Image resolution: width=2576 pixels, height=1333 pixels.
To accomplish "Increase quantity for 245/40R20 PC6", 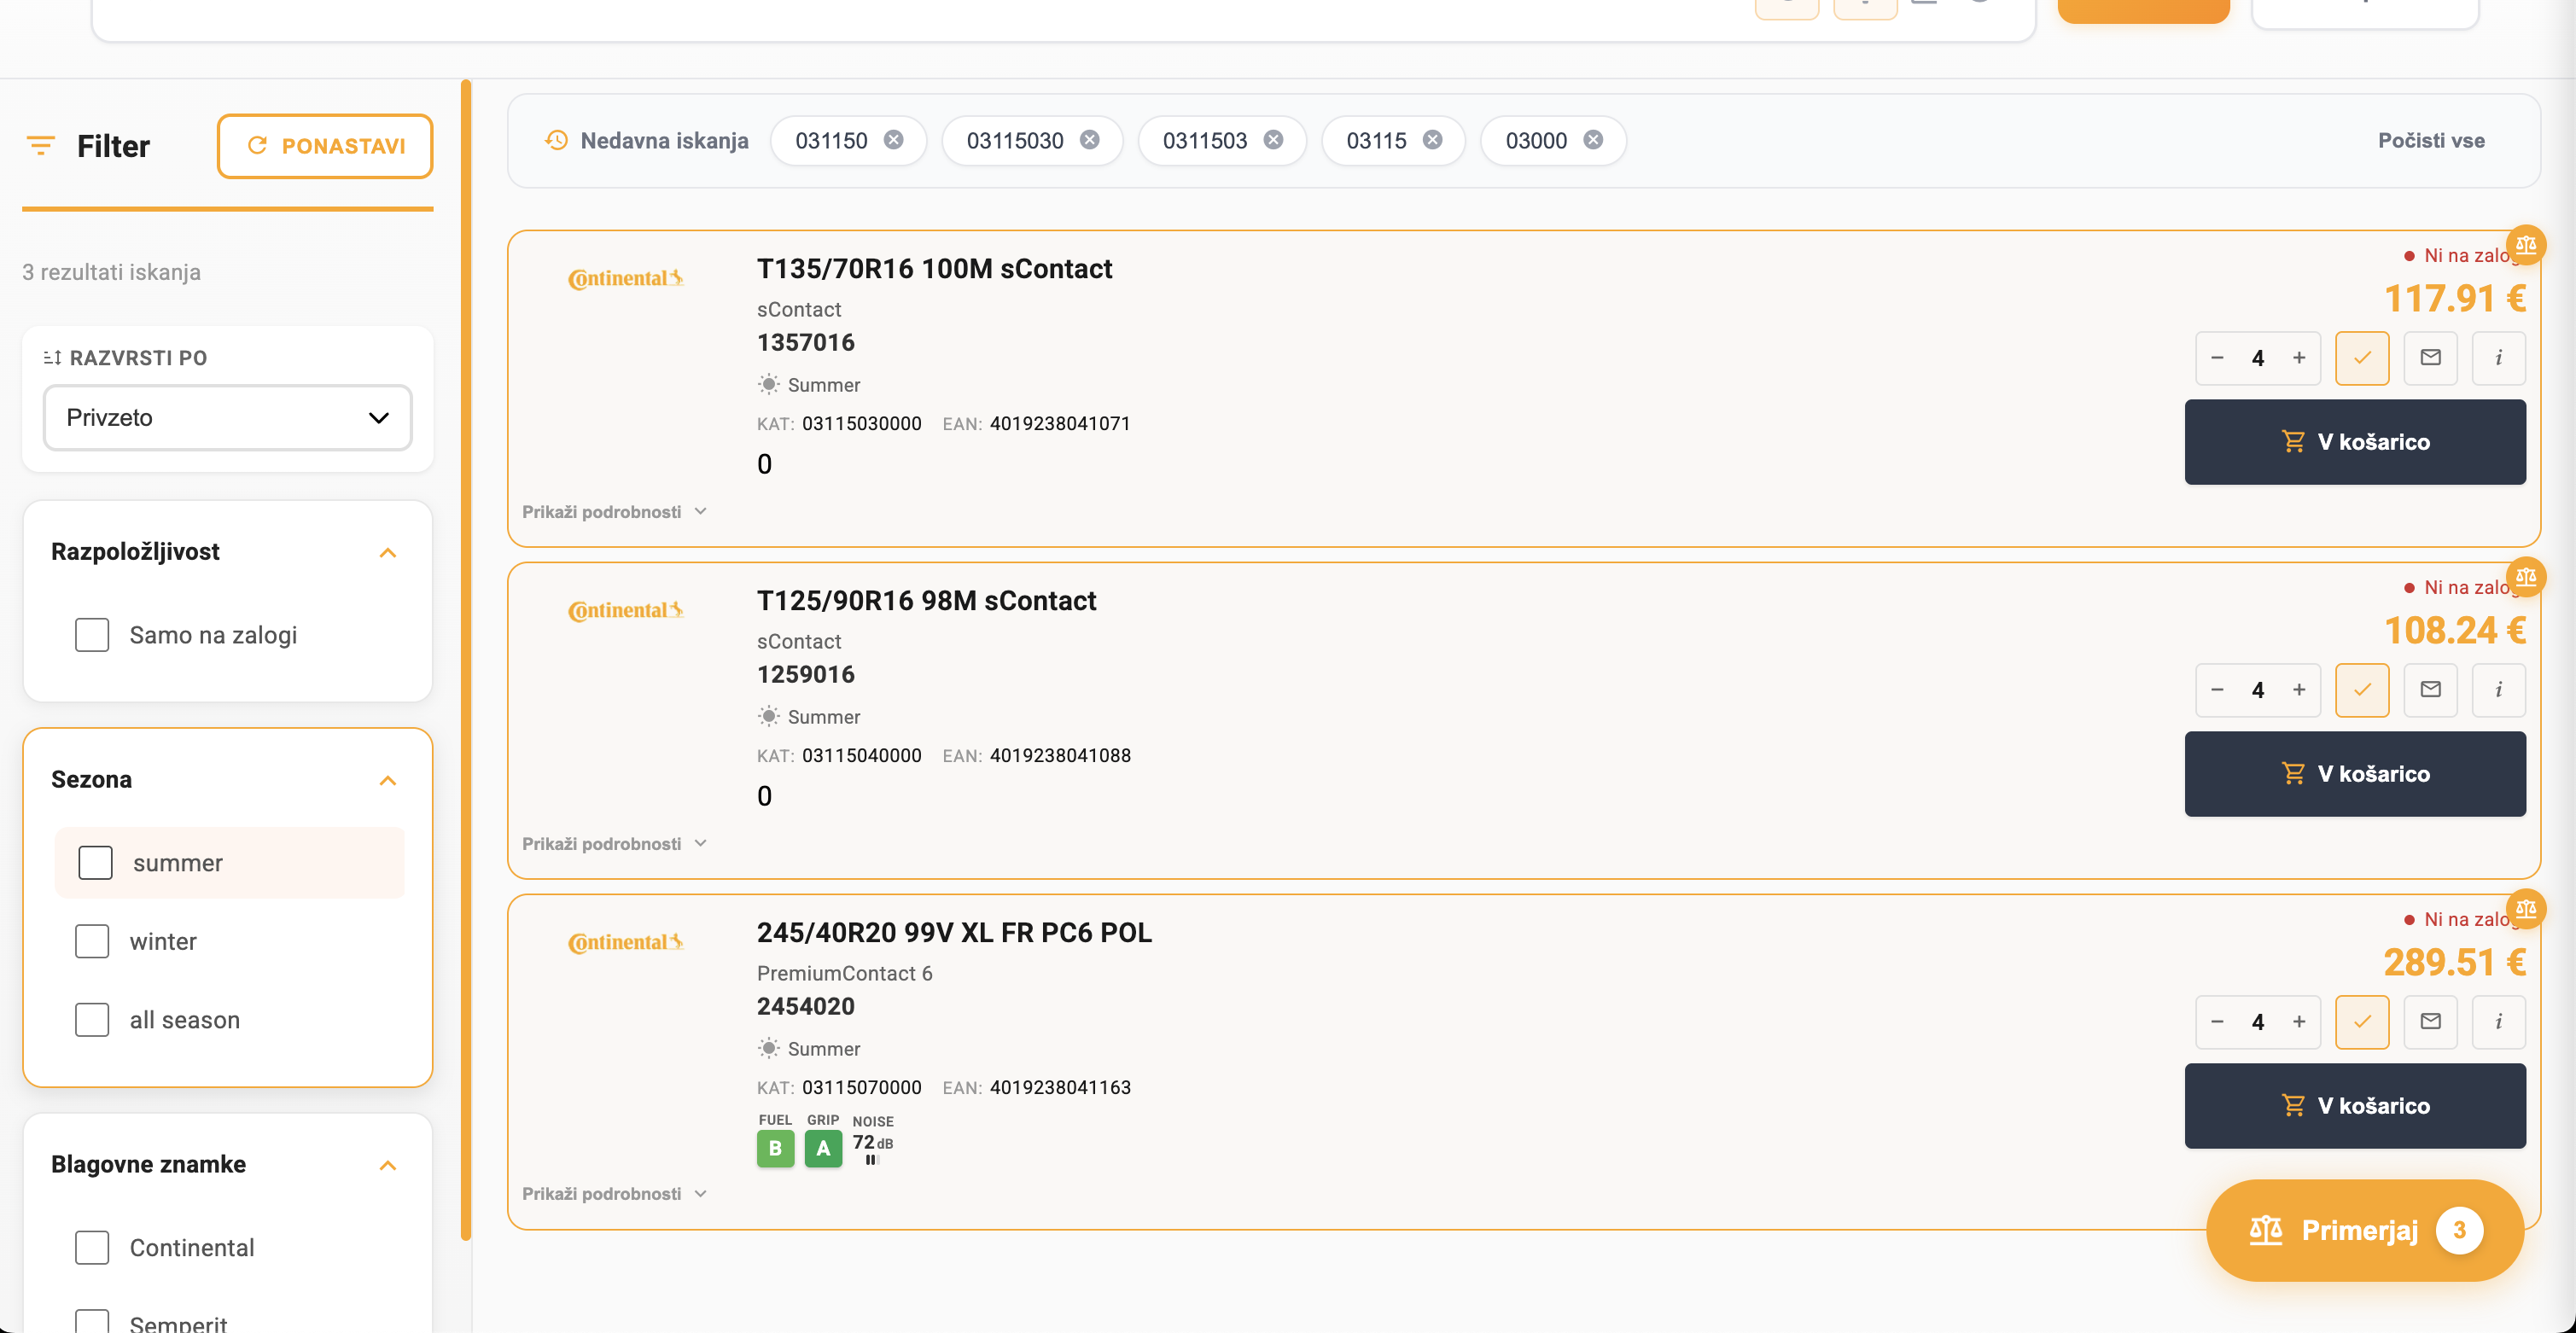I will click(2299, 1022).
